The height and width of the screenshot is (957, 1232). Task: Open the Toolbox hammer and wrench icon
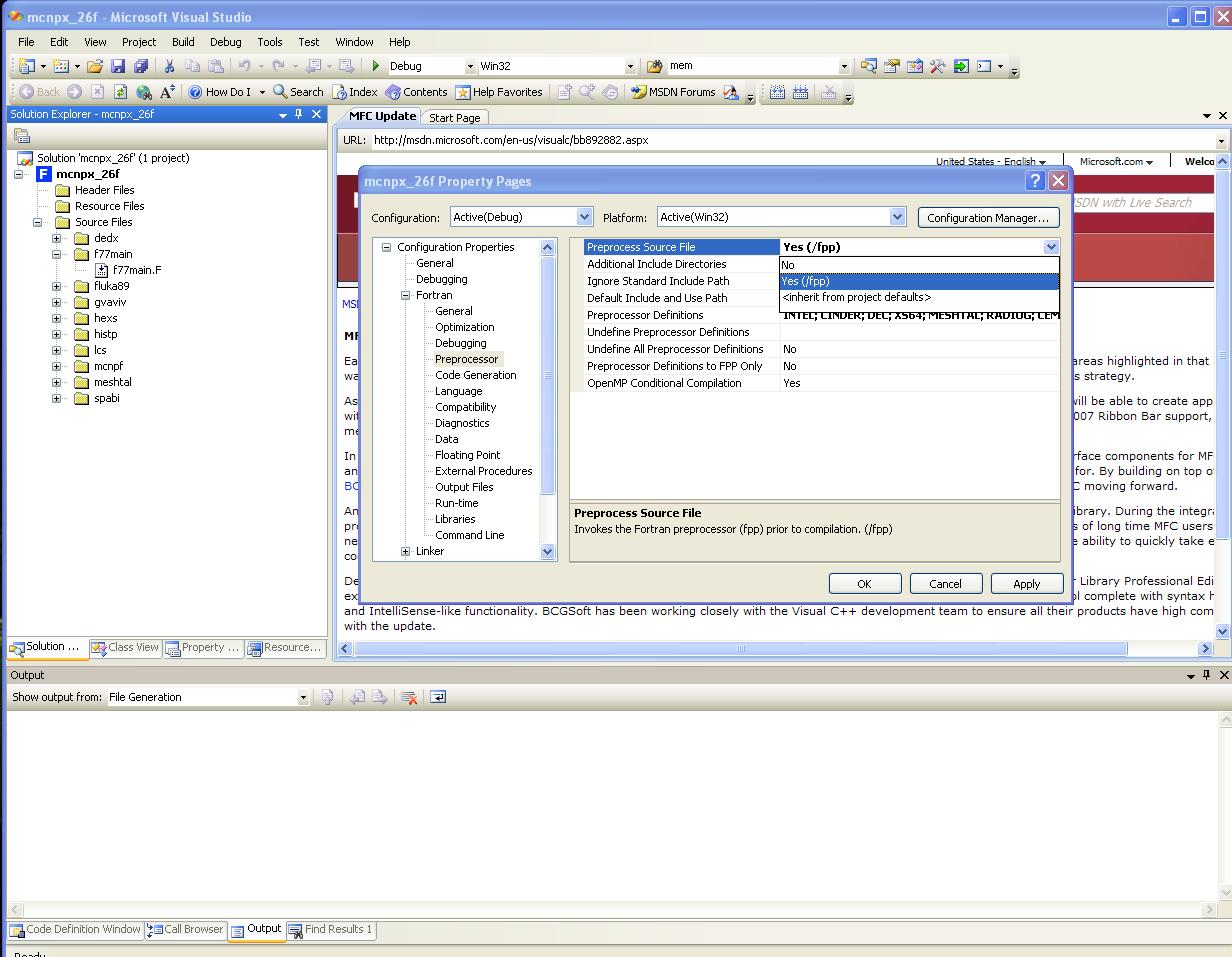pyautogui.click(x=937, y=66)
